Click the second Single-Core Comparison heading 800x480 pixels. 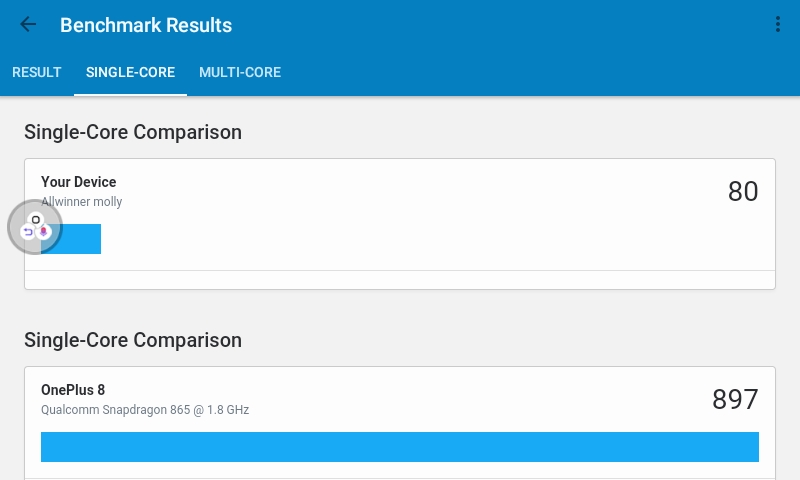(133, 340)
